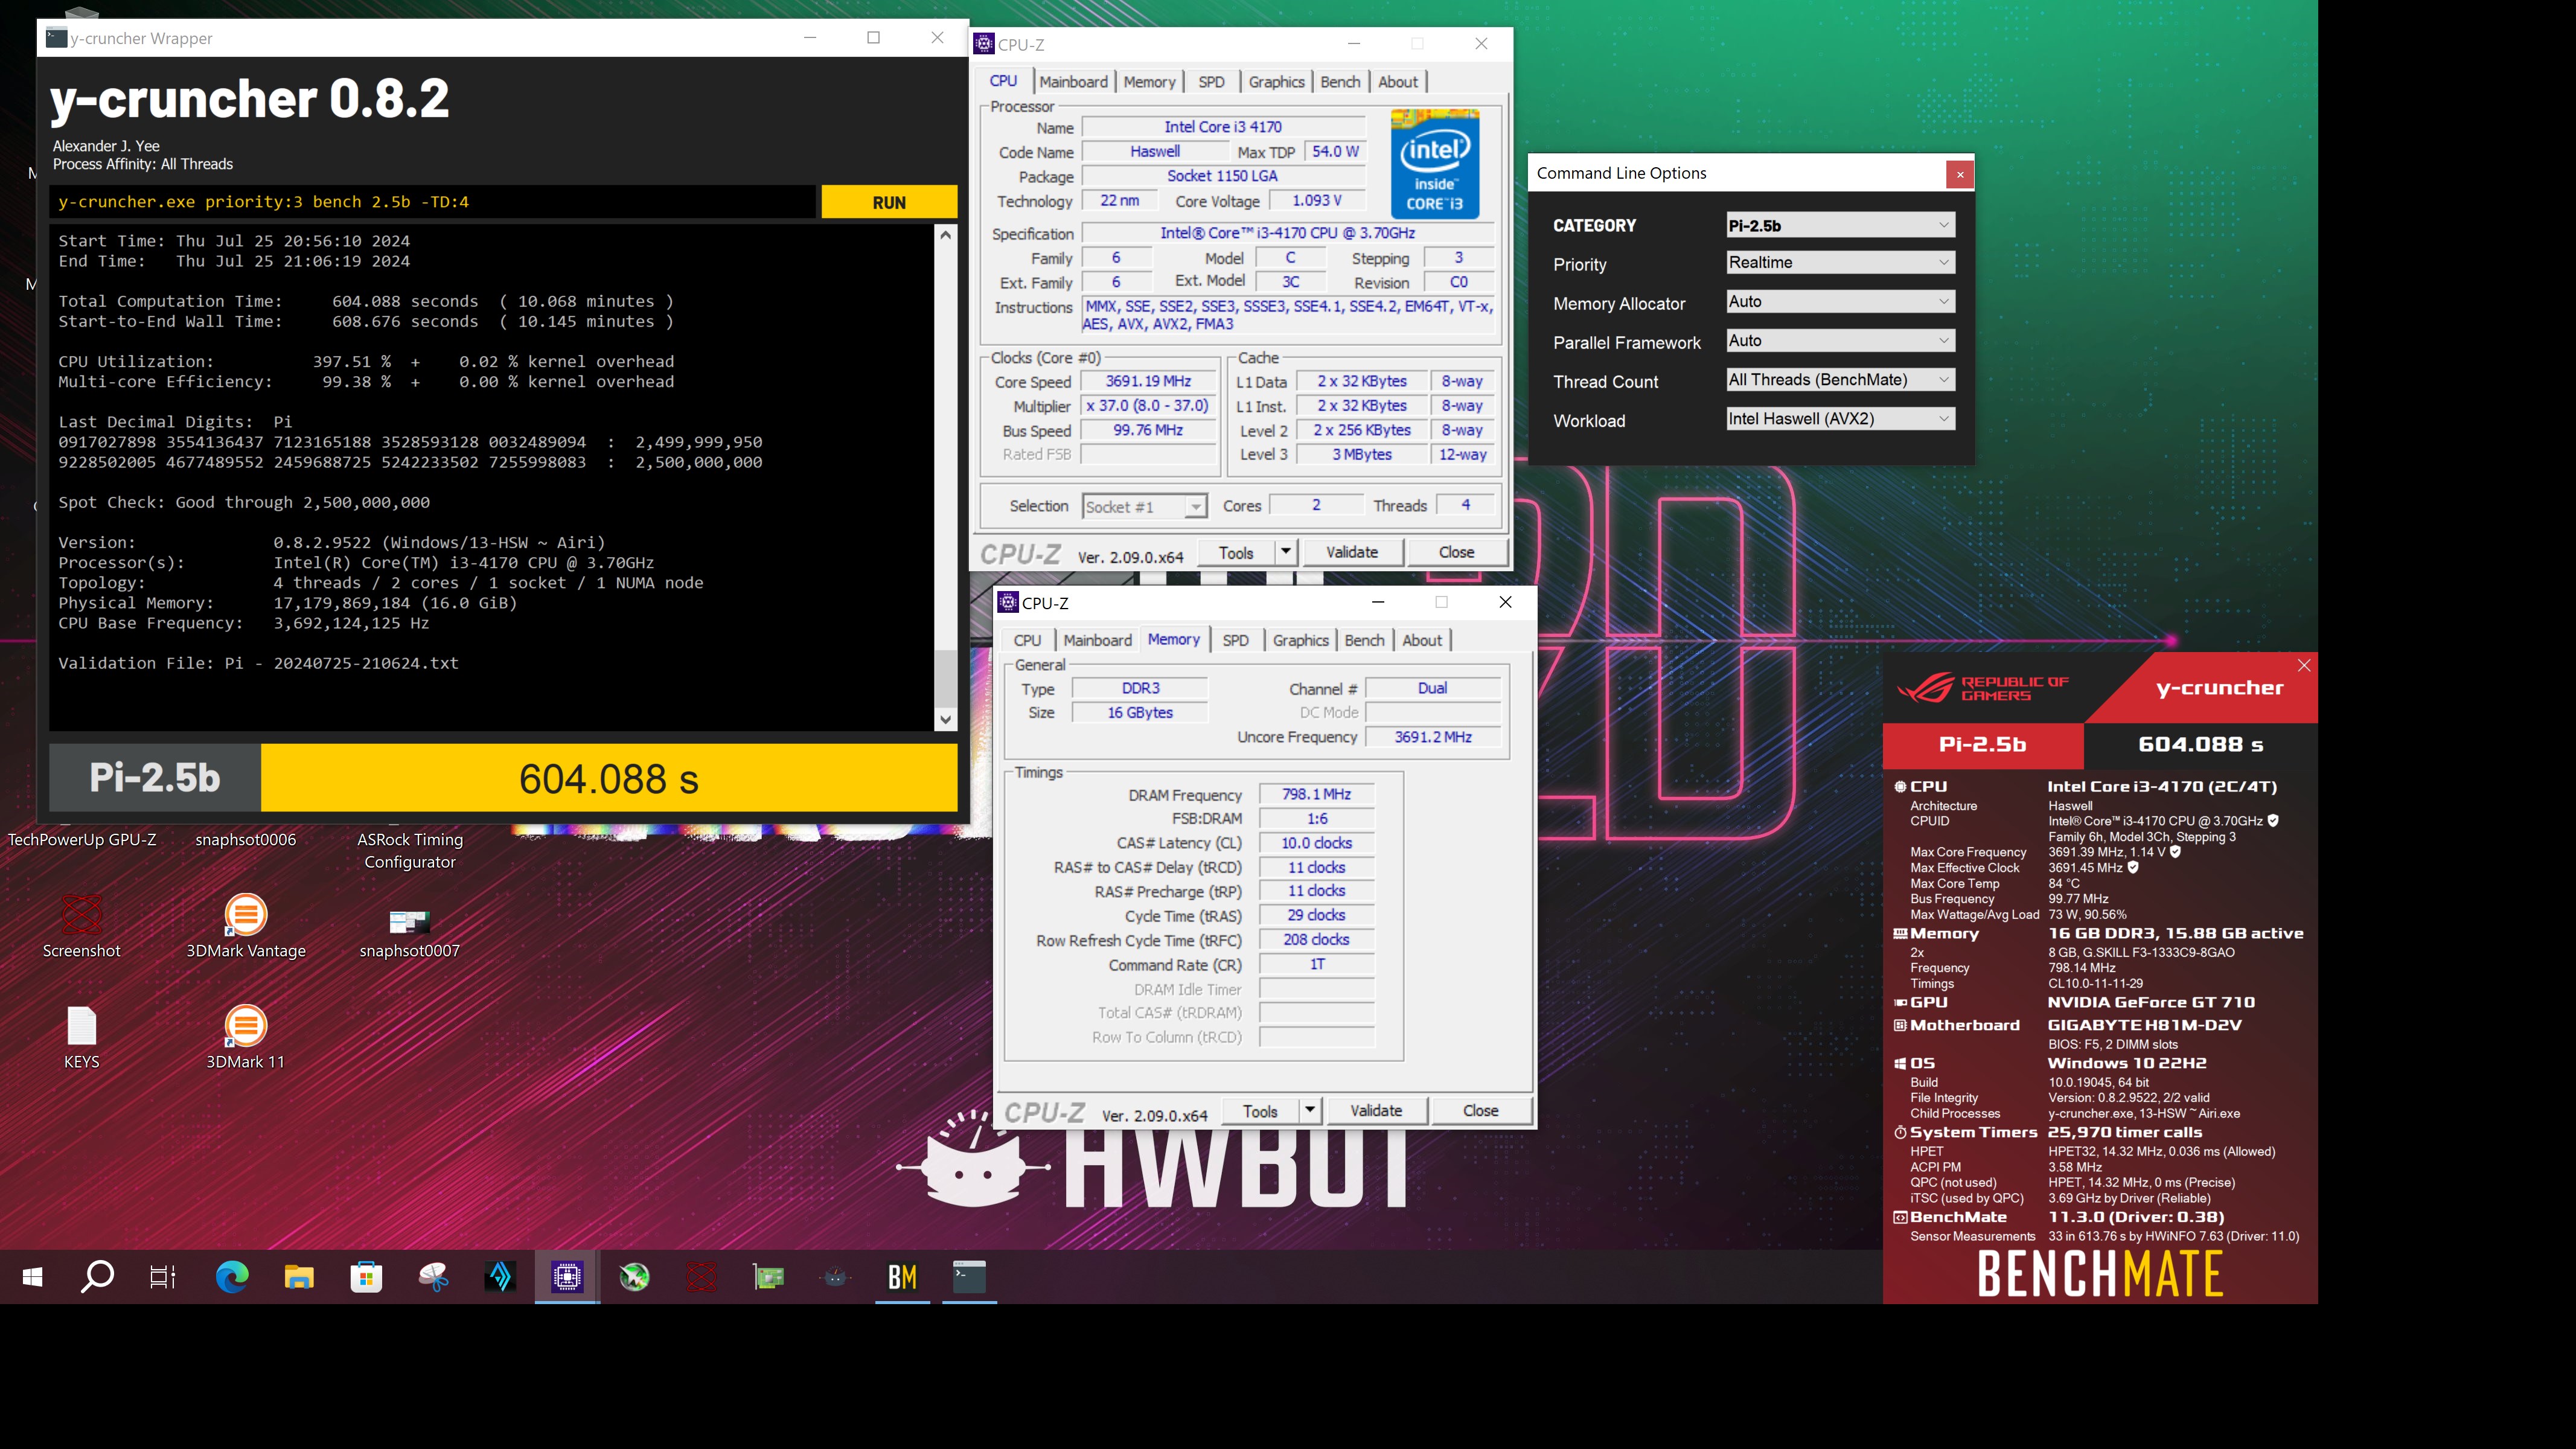Click the y-cruncher output scrollbar up arrow
Screen dimensions: 2576x1449
click(945, 235)
